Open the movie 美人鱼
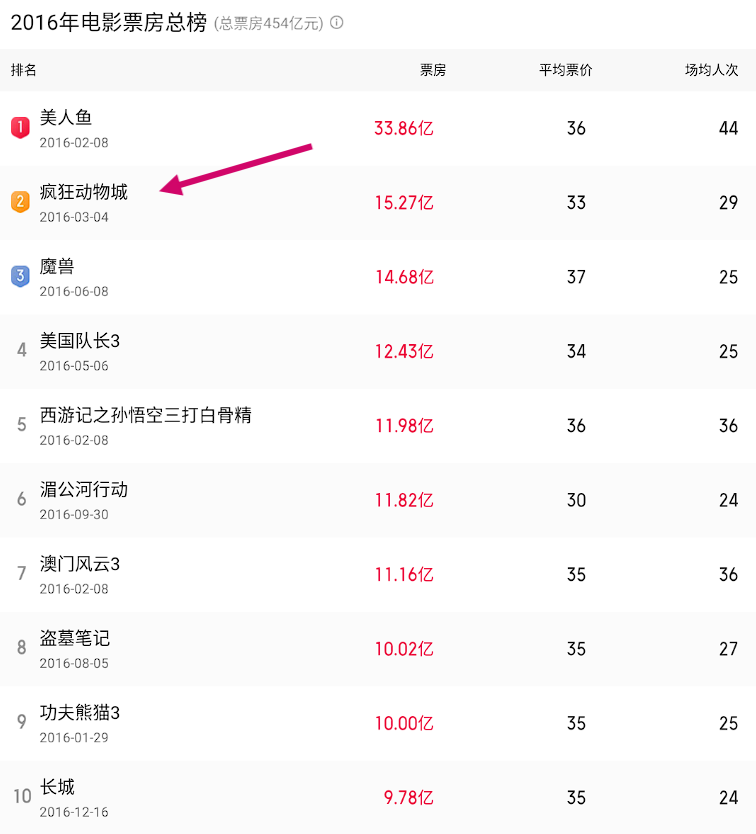Screen dimensions: 756x834 (x=66, y=117)
